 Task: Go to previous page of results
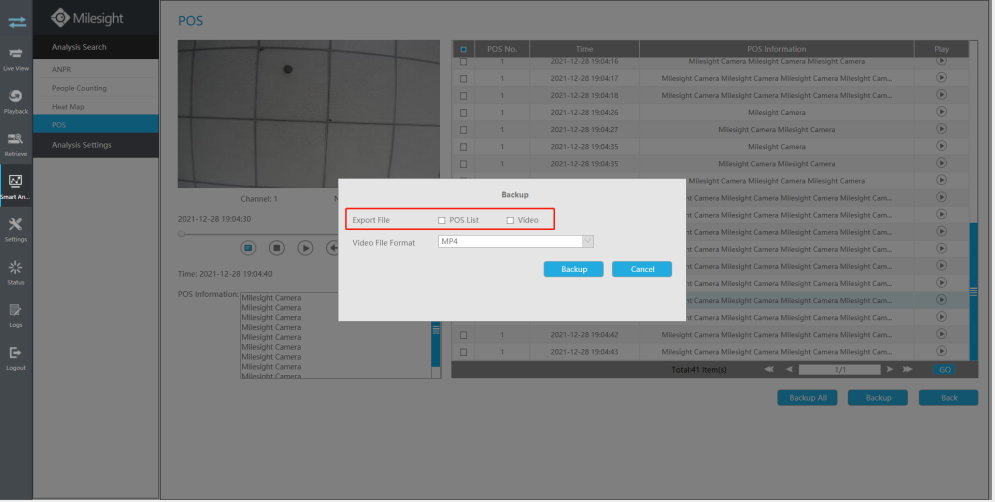(789, 369)
